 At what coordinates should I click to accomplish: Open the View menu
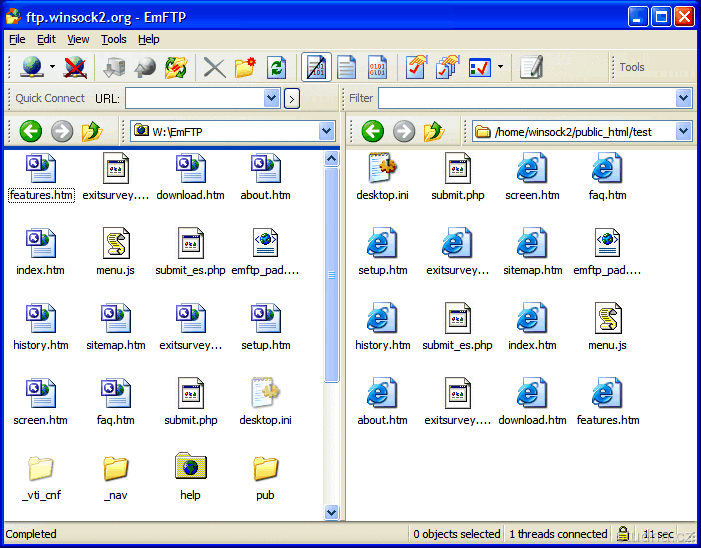[78, 39]
